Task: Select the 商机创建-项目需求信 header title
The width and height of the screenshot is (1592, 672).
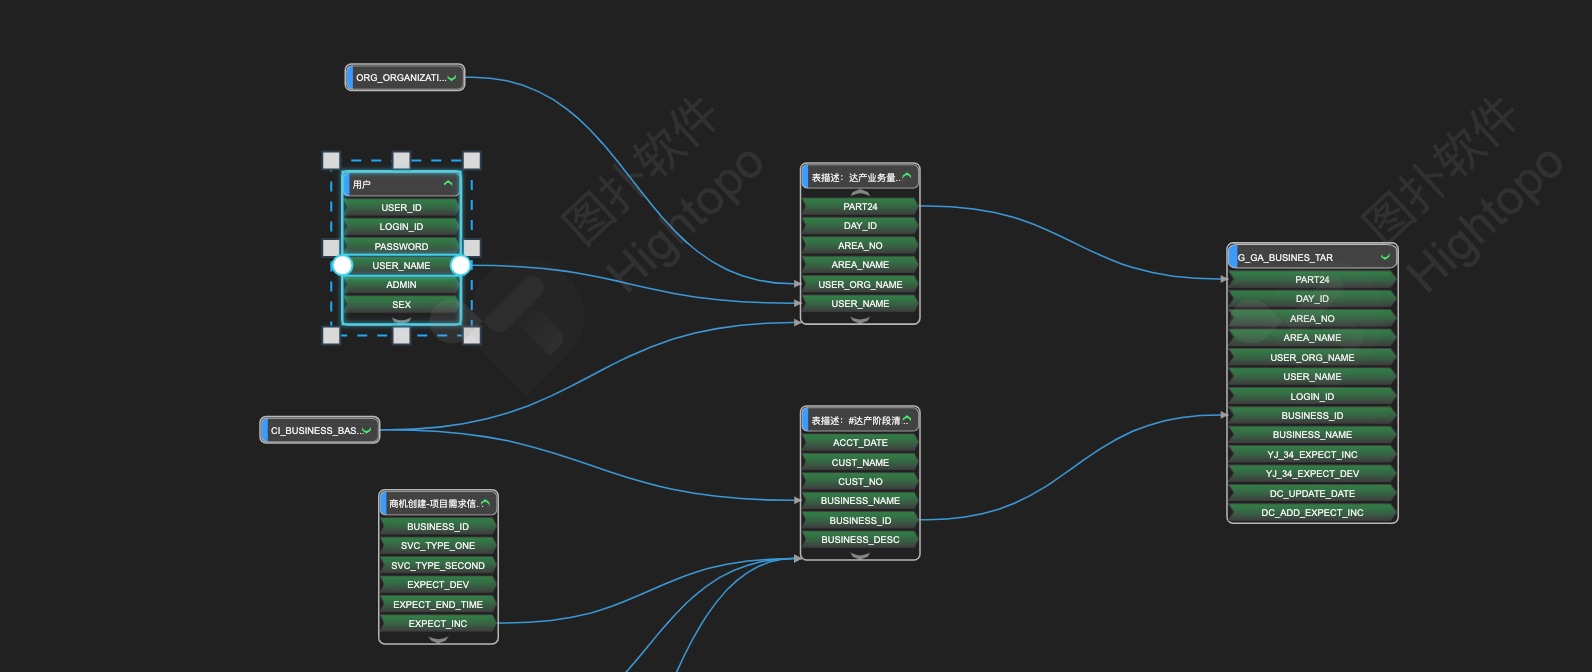Action: [x=434, y=503]
